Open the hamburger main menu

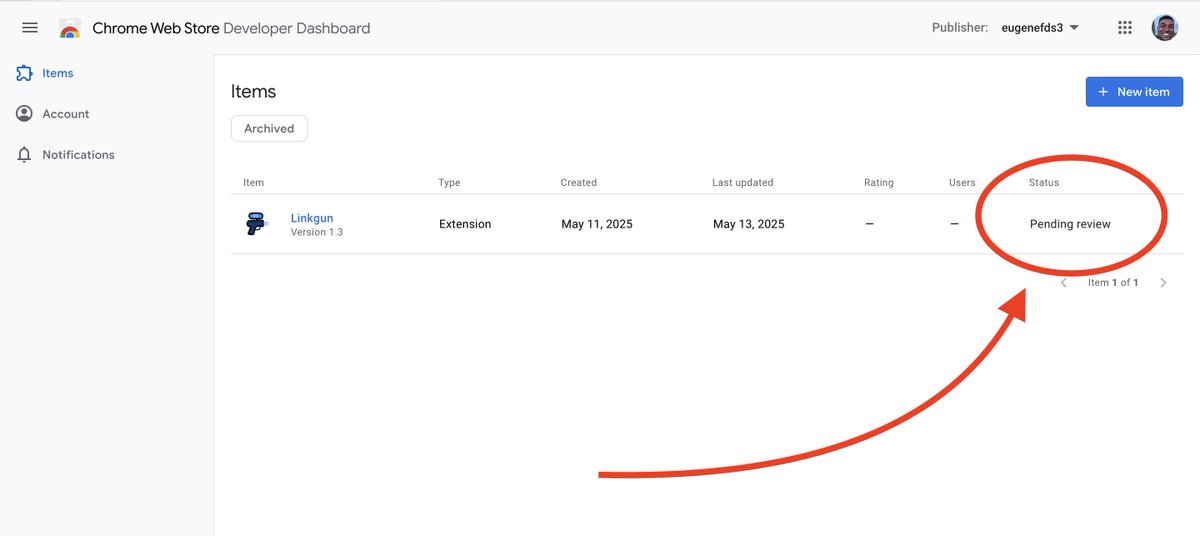(30, 28)
